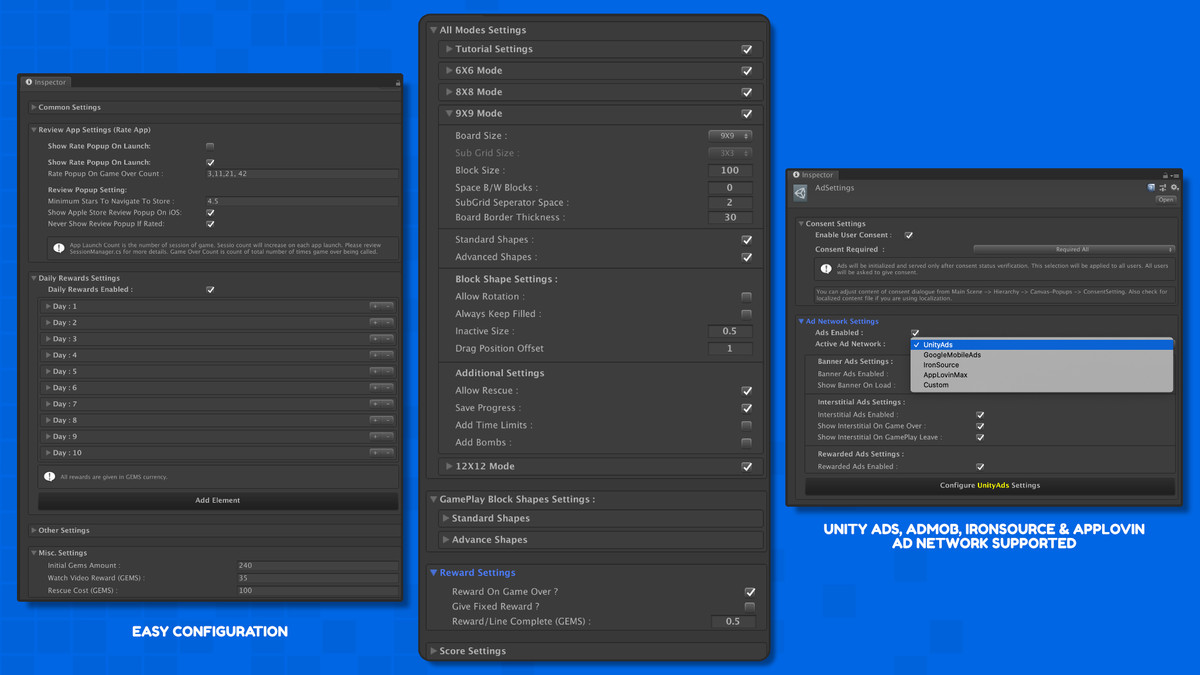Toggle Rewarded Ads Enabled checkbox

980,467
